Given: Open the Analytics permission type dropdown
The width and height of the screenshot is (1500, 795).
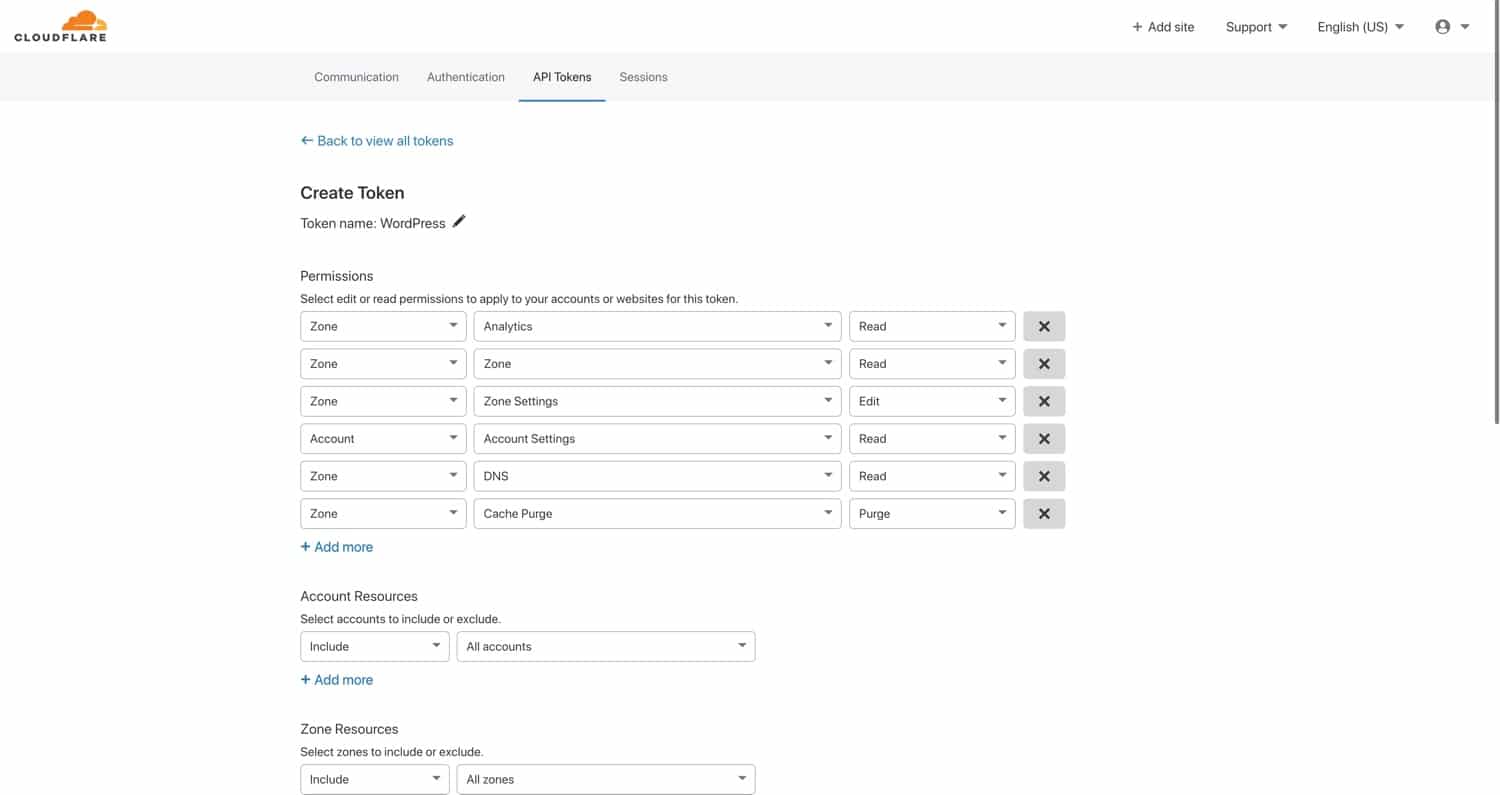Looking at the screenshot, I should tap(656, 325).
